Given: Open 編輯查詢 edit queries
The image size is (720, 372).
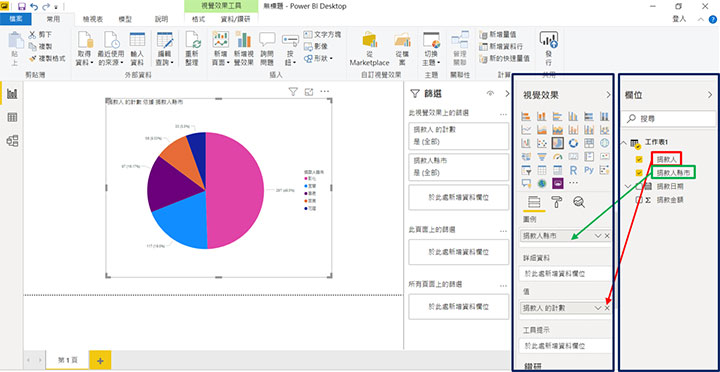Looking at the screenshot, I should point(165,49).
